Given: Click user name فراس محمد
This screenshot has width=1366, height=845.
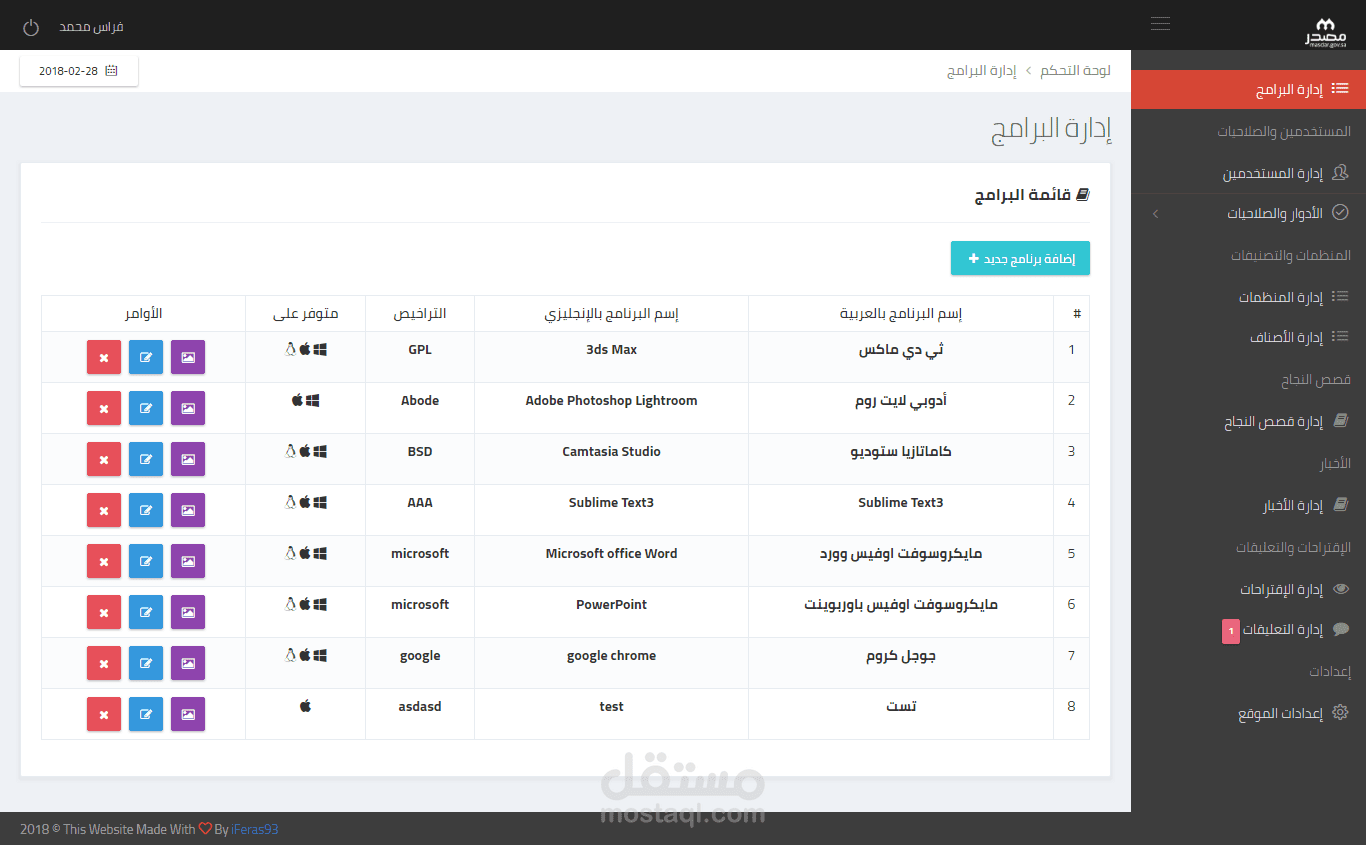Looking at the screenshot, I should click(91, 27).
